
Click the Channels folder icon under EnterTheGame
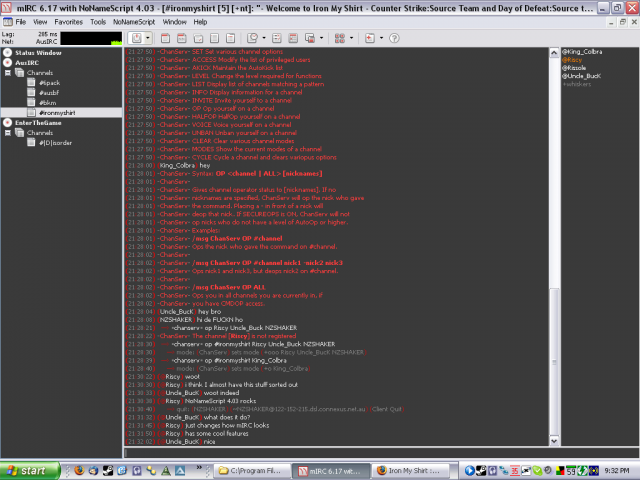[19, 133]
